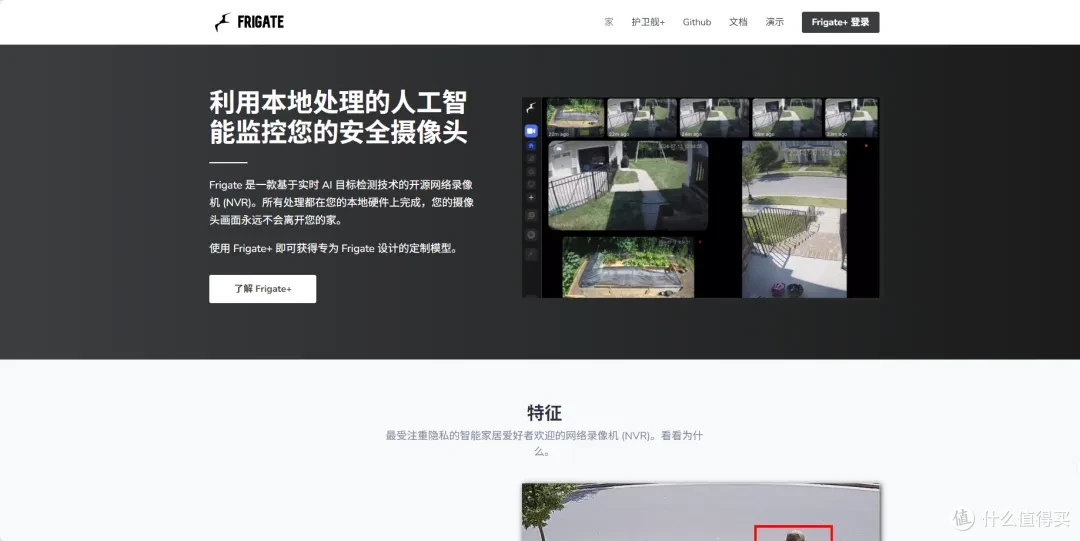Click the plus icon in demo sidebar
Screen dimensions: 1080x541
(531, 197)
